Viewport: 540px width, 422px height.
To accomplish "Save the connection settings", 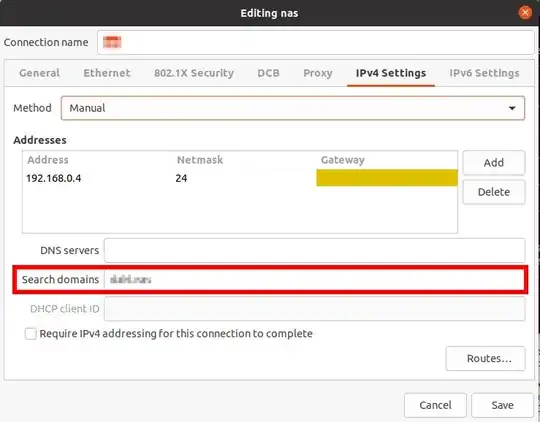I will 502,405.
